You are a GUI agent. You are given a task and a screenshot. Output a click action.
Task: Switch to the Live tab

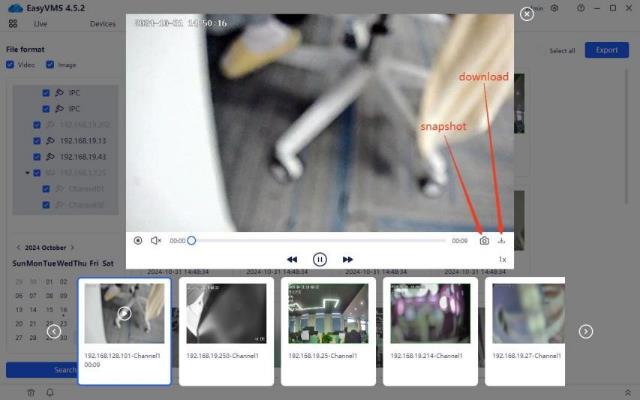[x=40, y=23]
